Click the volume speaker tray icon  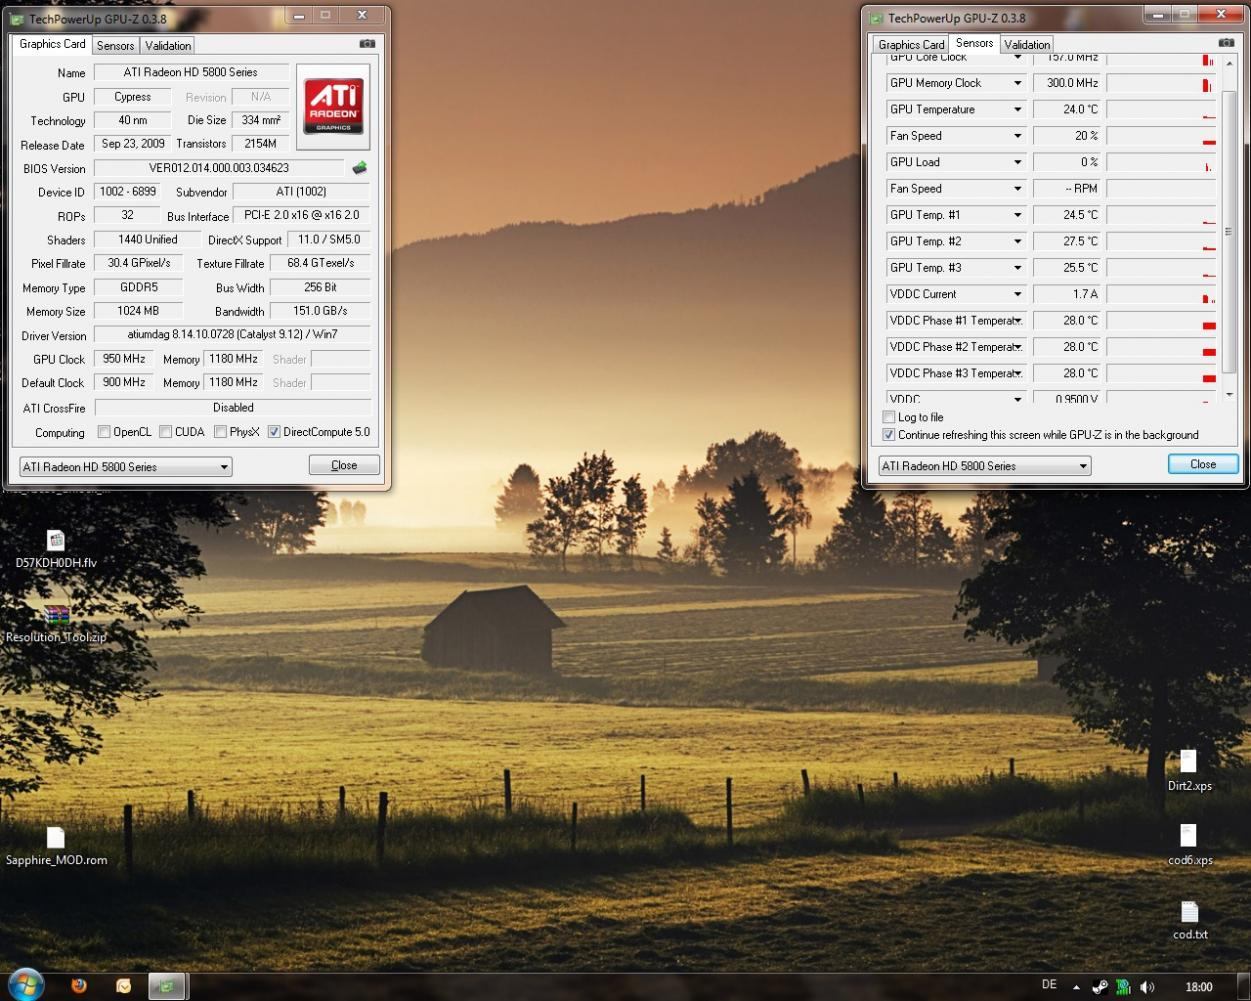1146,987
